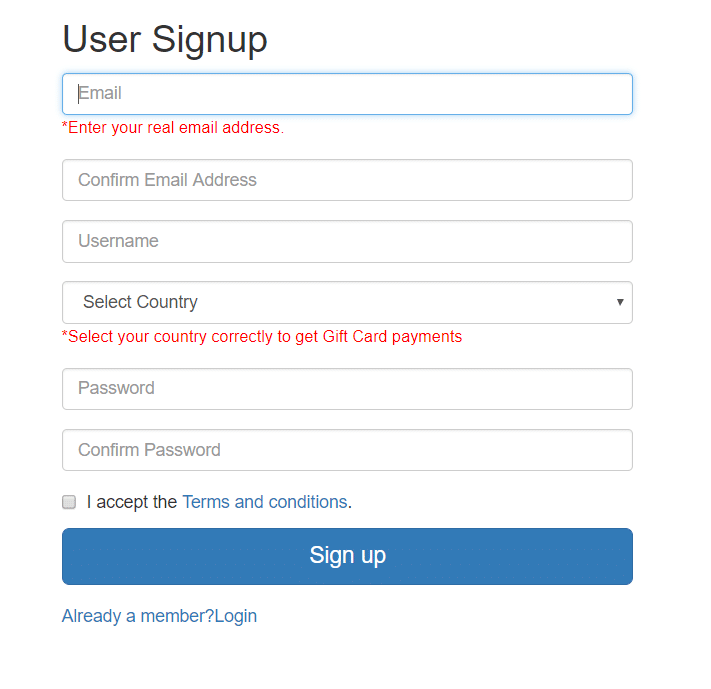Click into the Username text box
Viewport: 711px width, 689px height.
(347, 241)
